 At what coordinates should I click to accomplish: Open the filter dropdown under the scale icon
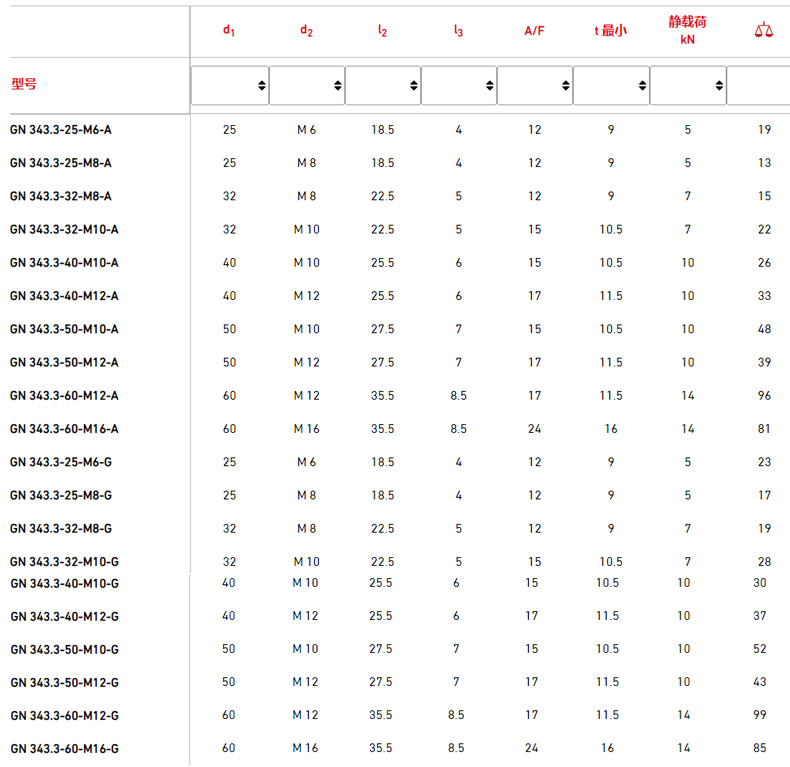(x=758, y=85)
